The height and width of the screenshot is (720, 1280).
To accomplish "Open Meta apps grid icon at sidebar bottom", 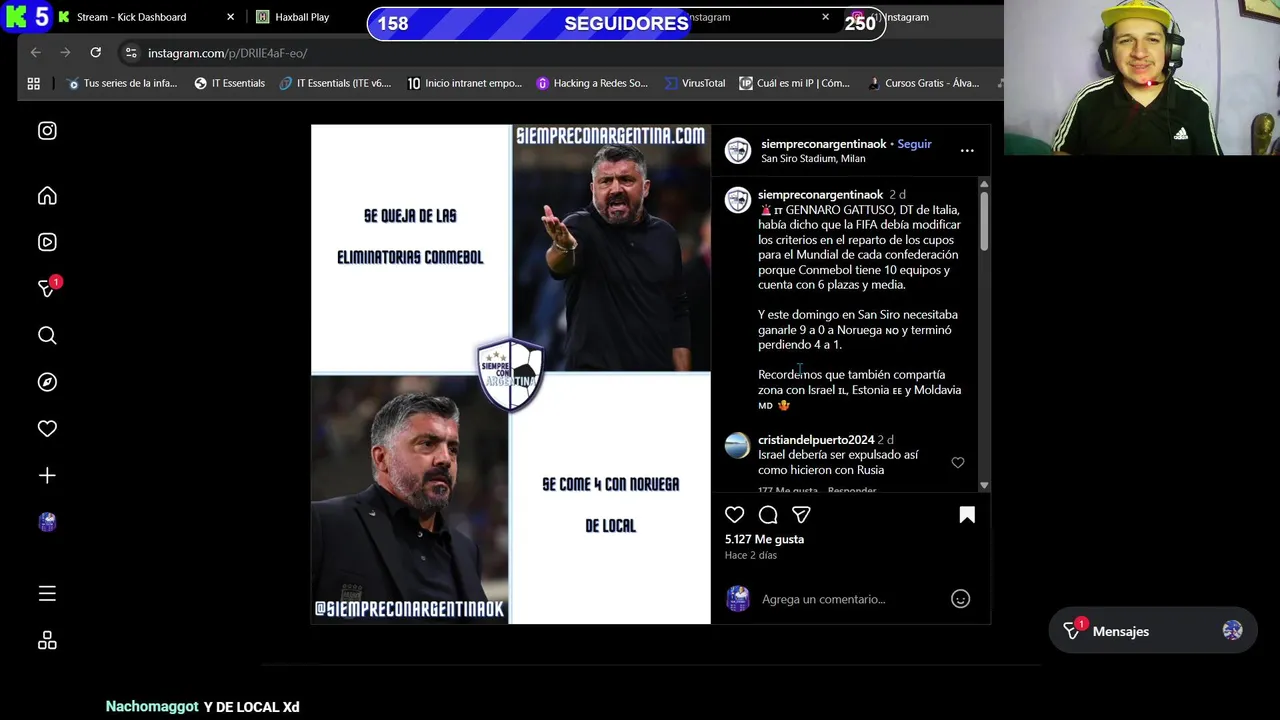I will click(47, 641).
